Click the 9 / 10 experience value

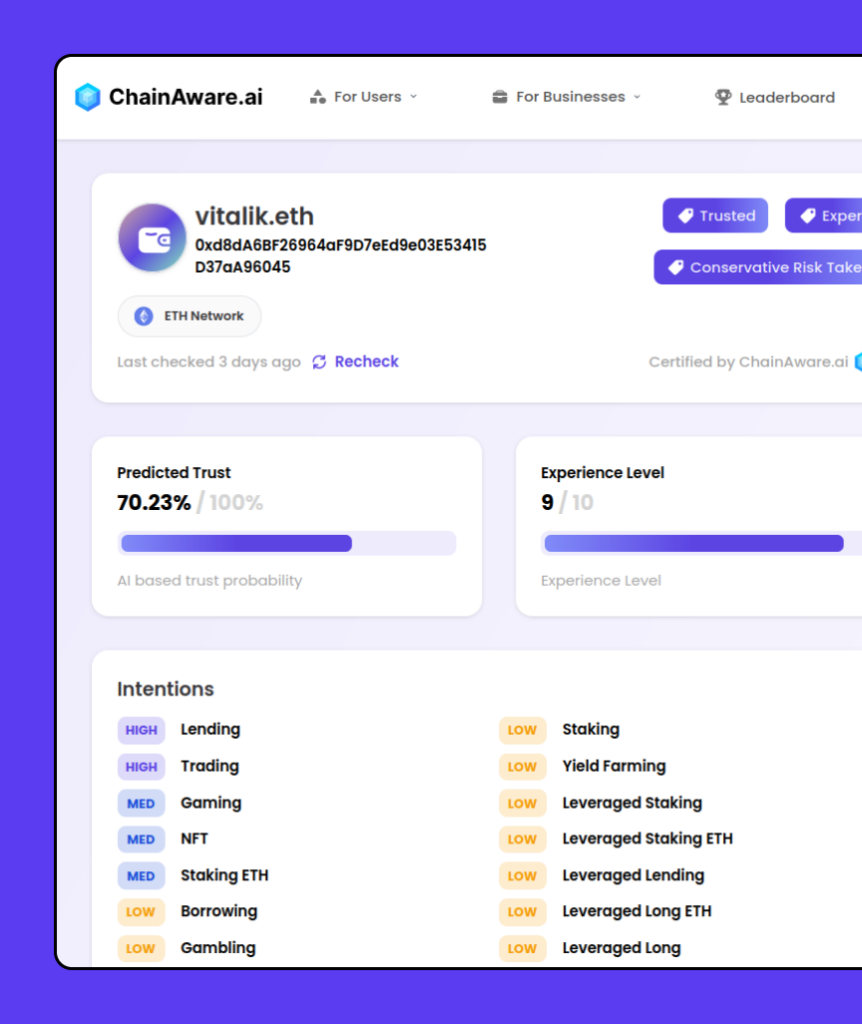(x=567, y=502)
